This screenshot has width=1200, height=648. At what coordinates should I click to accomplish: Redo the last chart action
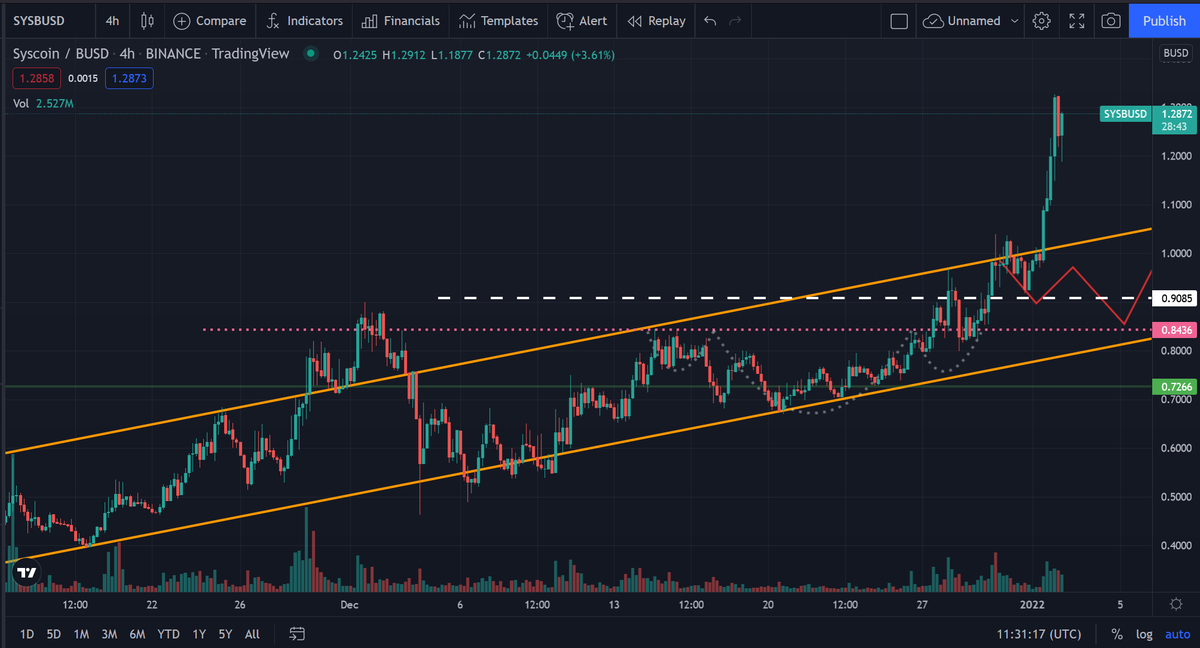tap(736, 20)
